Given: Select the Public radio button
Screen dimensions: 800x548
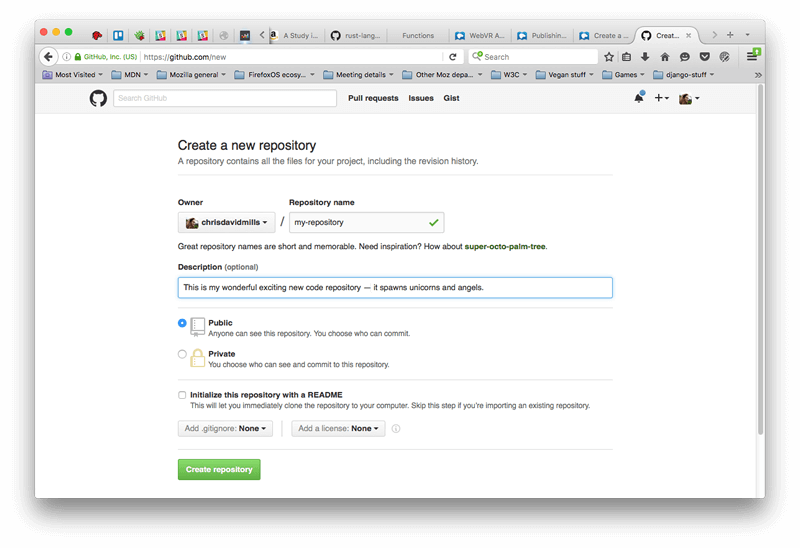Looking at the screenshot, I should [x=182, y=323].
